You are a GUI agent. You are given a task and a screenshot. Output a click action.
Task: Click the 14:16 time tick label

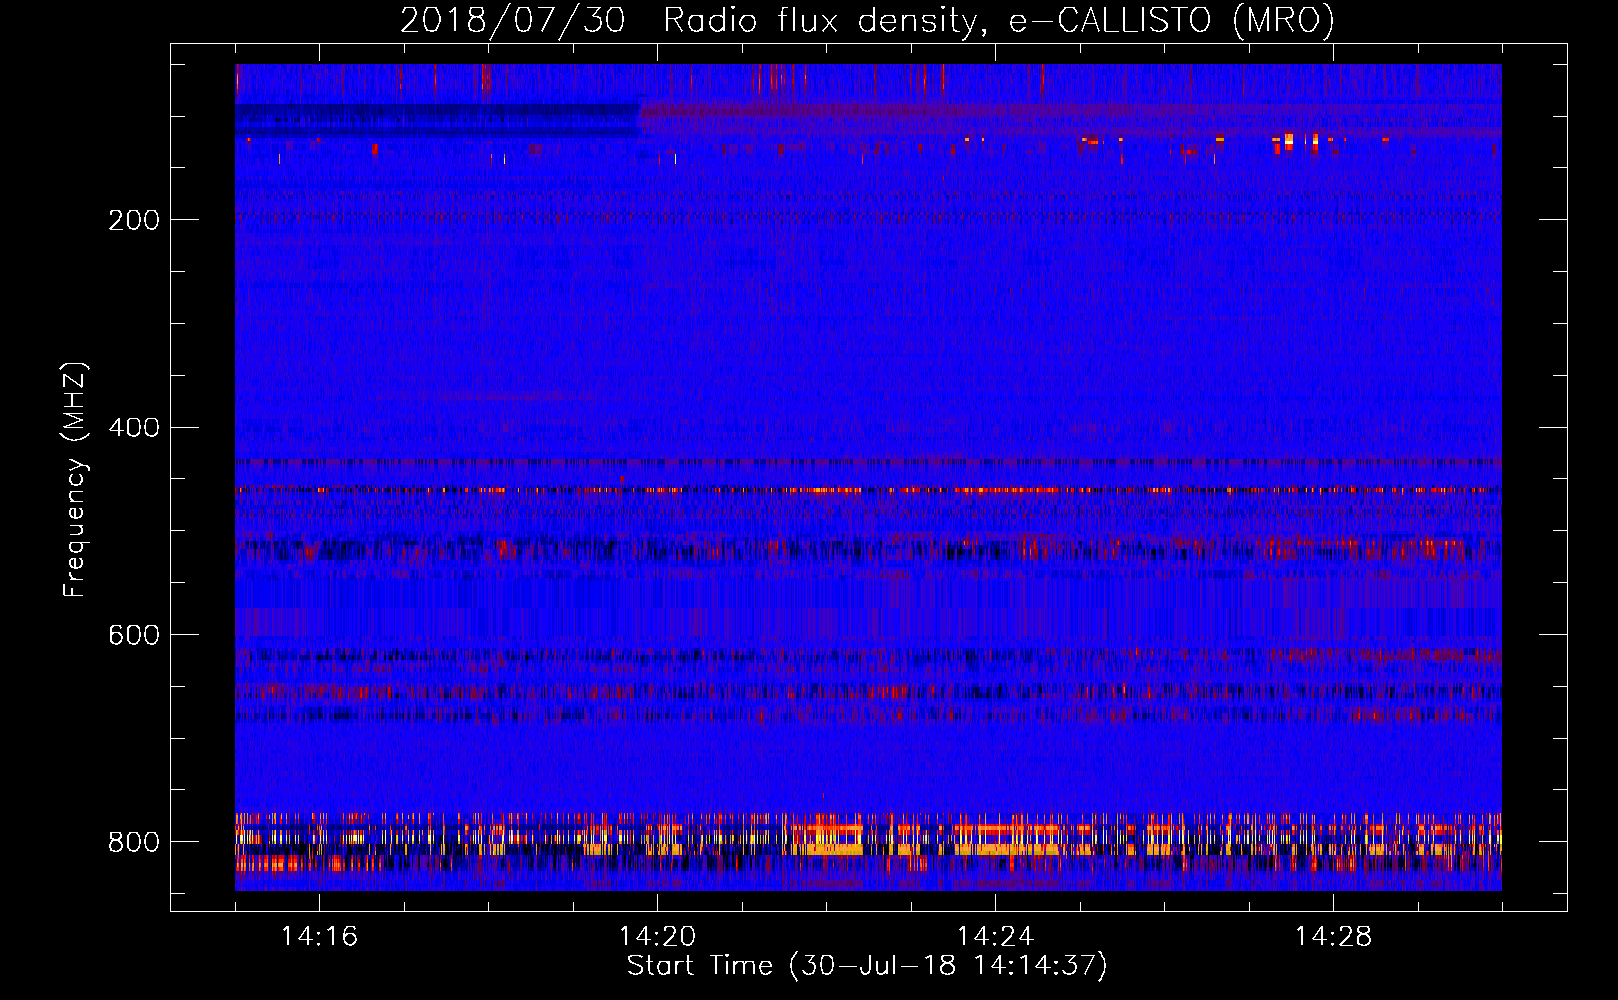click(x=319, y=936)
